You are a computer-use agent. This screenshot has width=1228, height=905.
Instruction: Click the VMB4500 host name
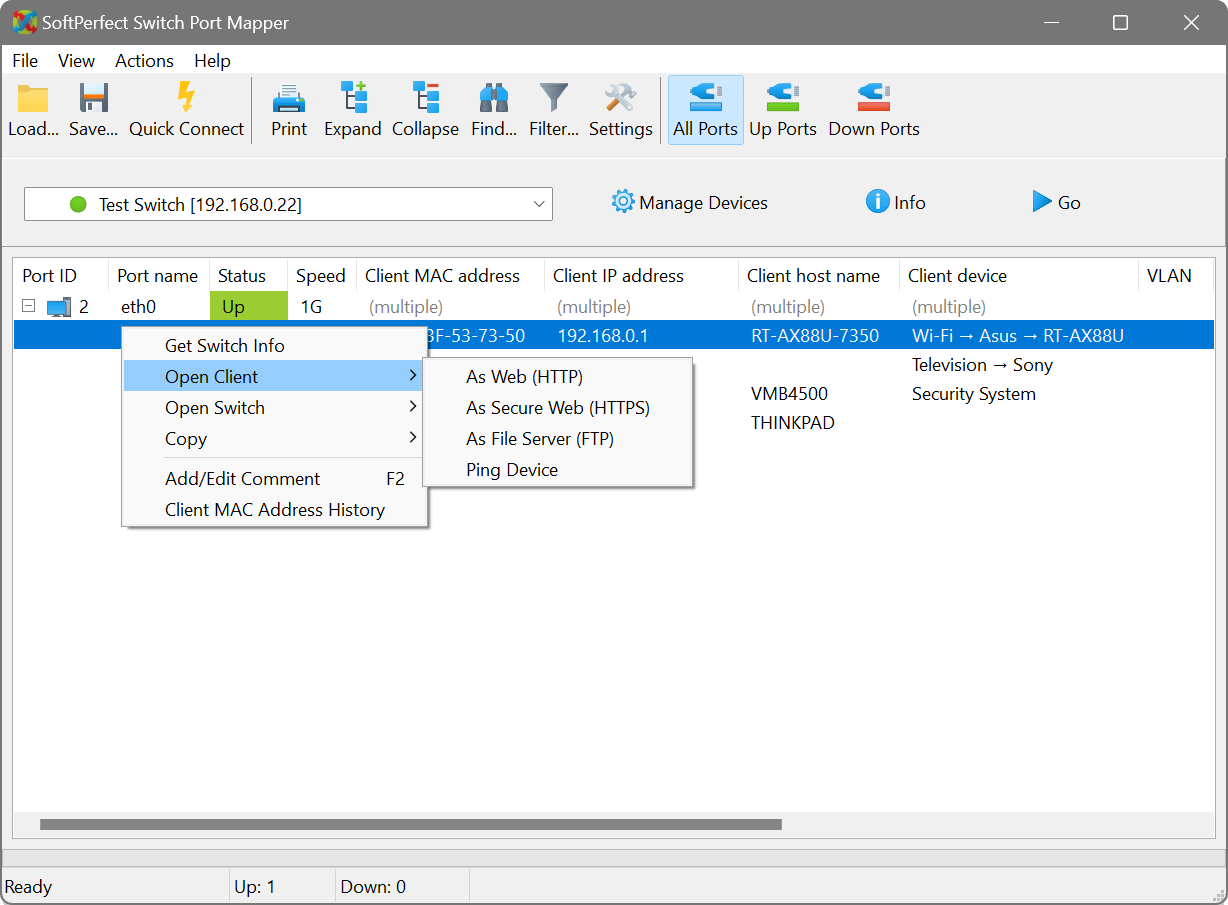point(789,394)
